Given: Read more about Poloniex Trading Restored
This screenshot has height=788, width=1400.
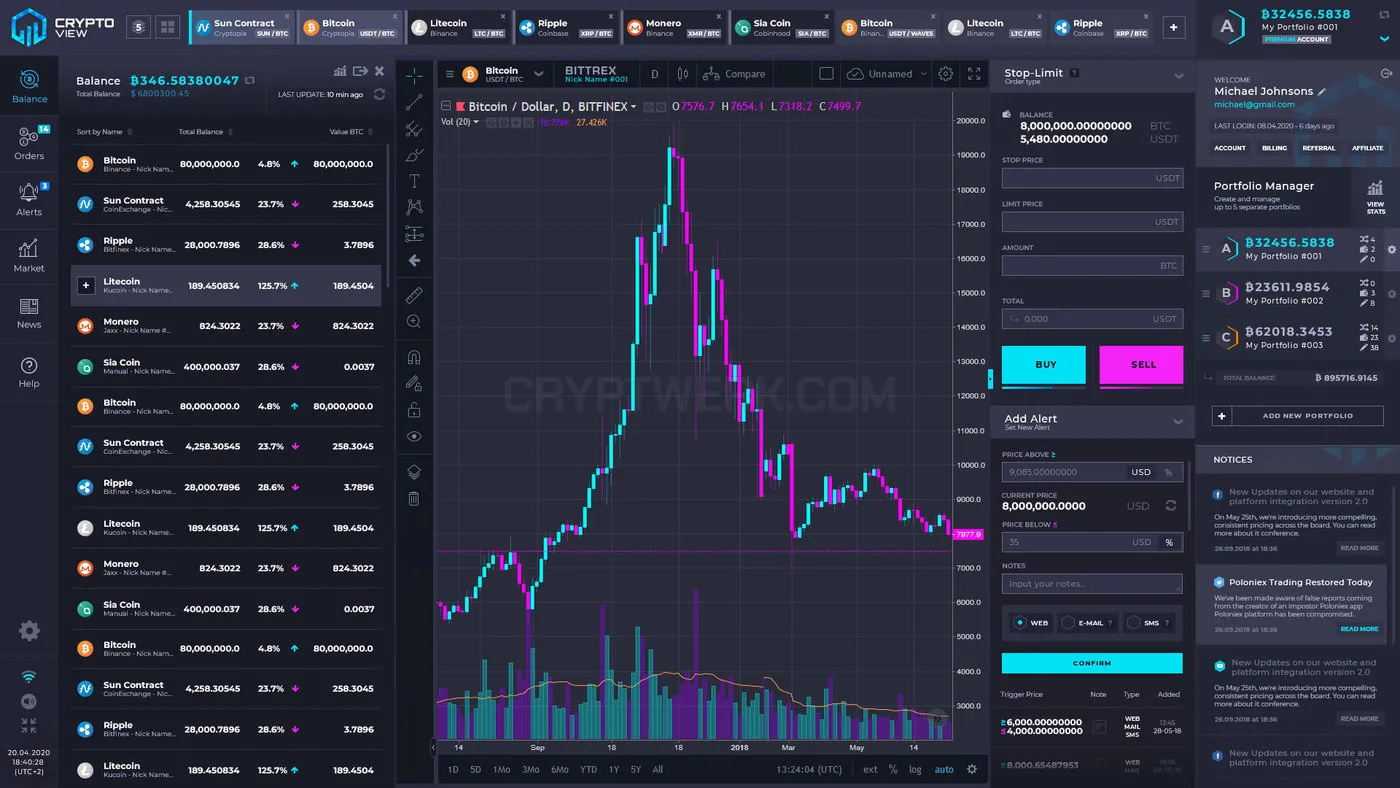Looking at the screenshot, I should 1359,629.
